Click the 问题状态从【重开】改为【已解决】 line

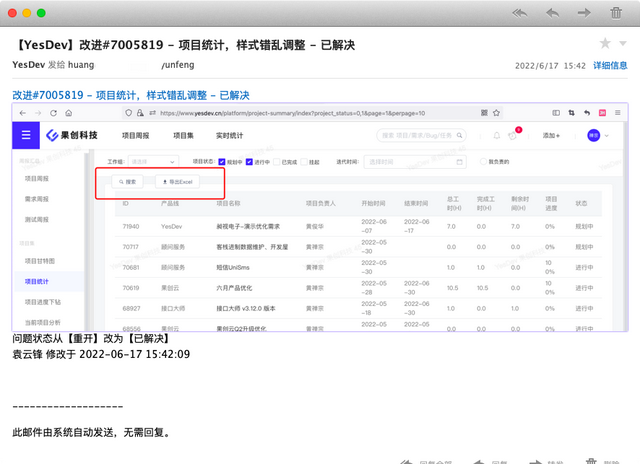[91, 338]
